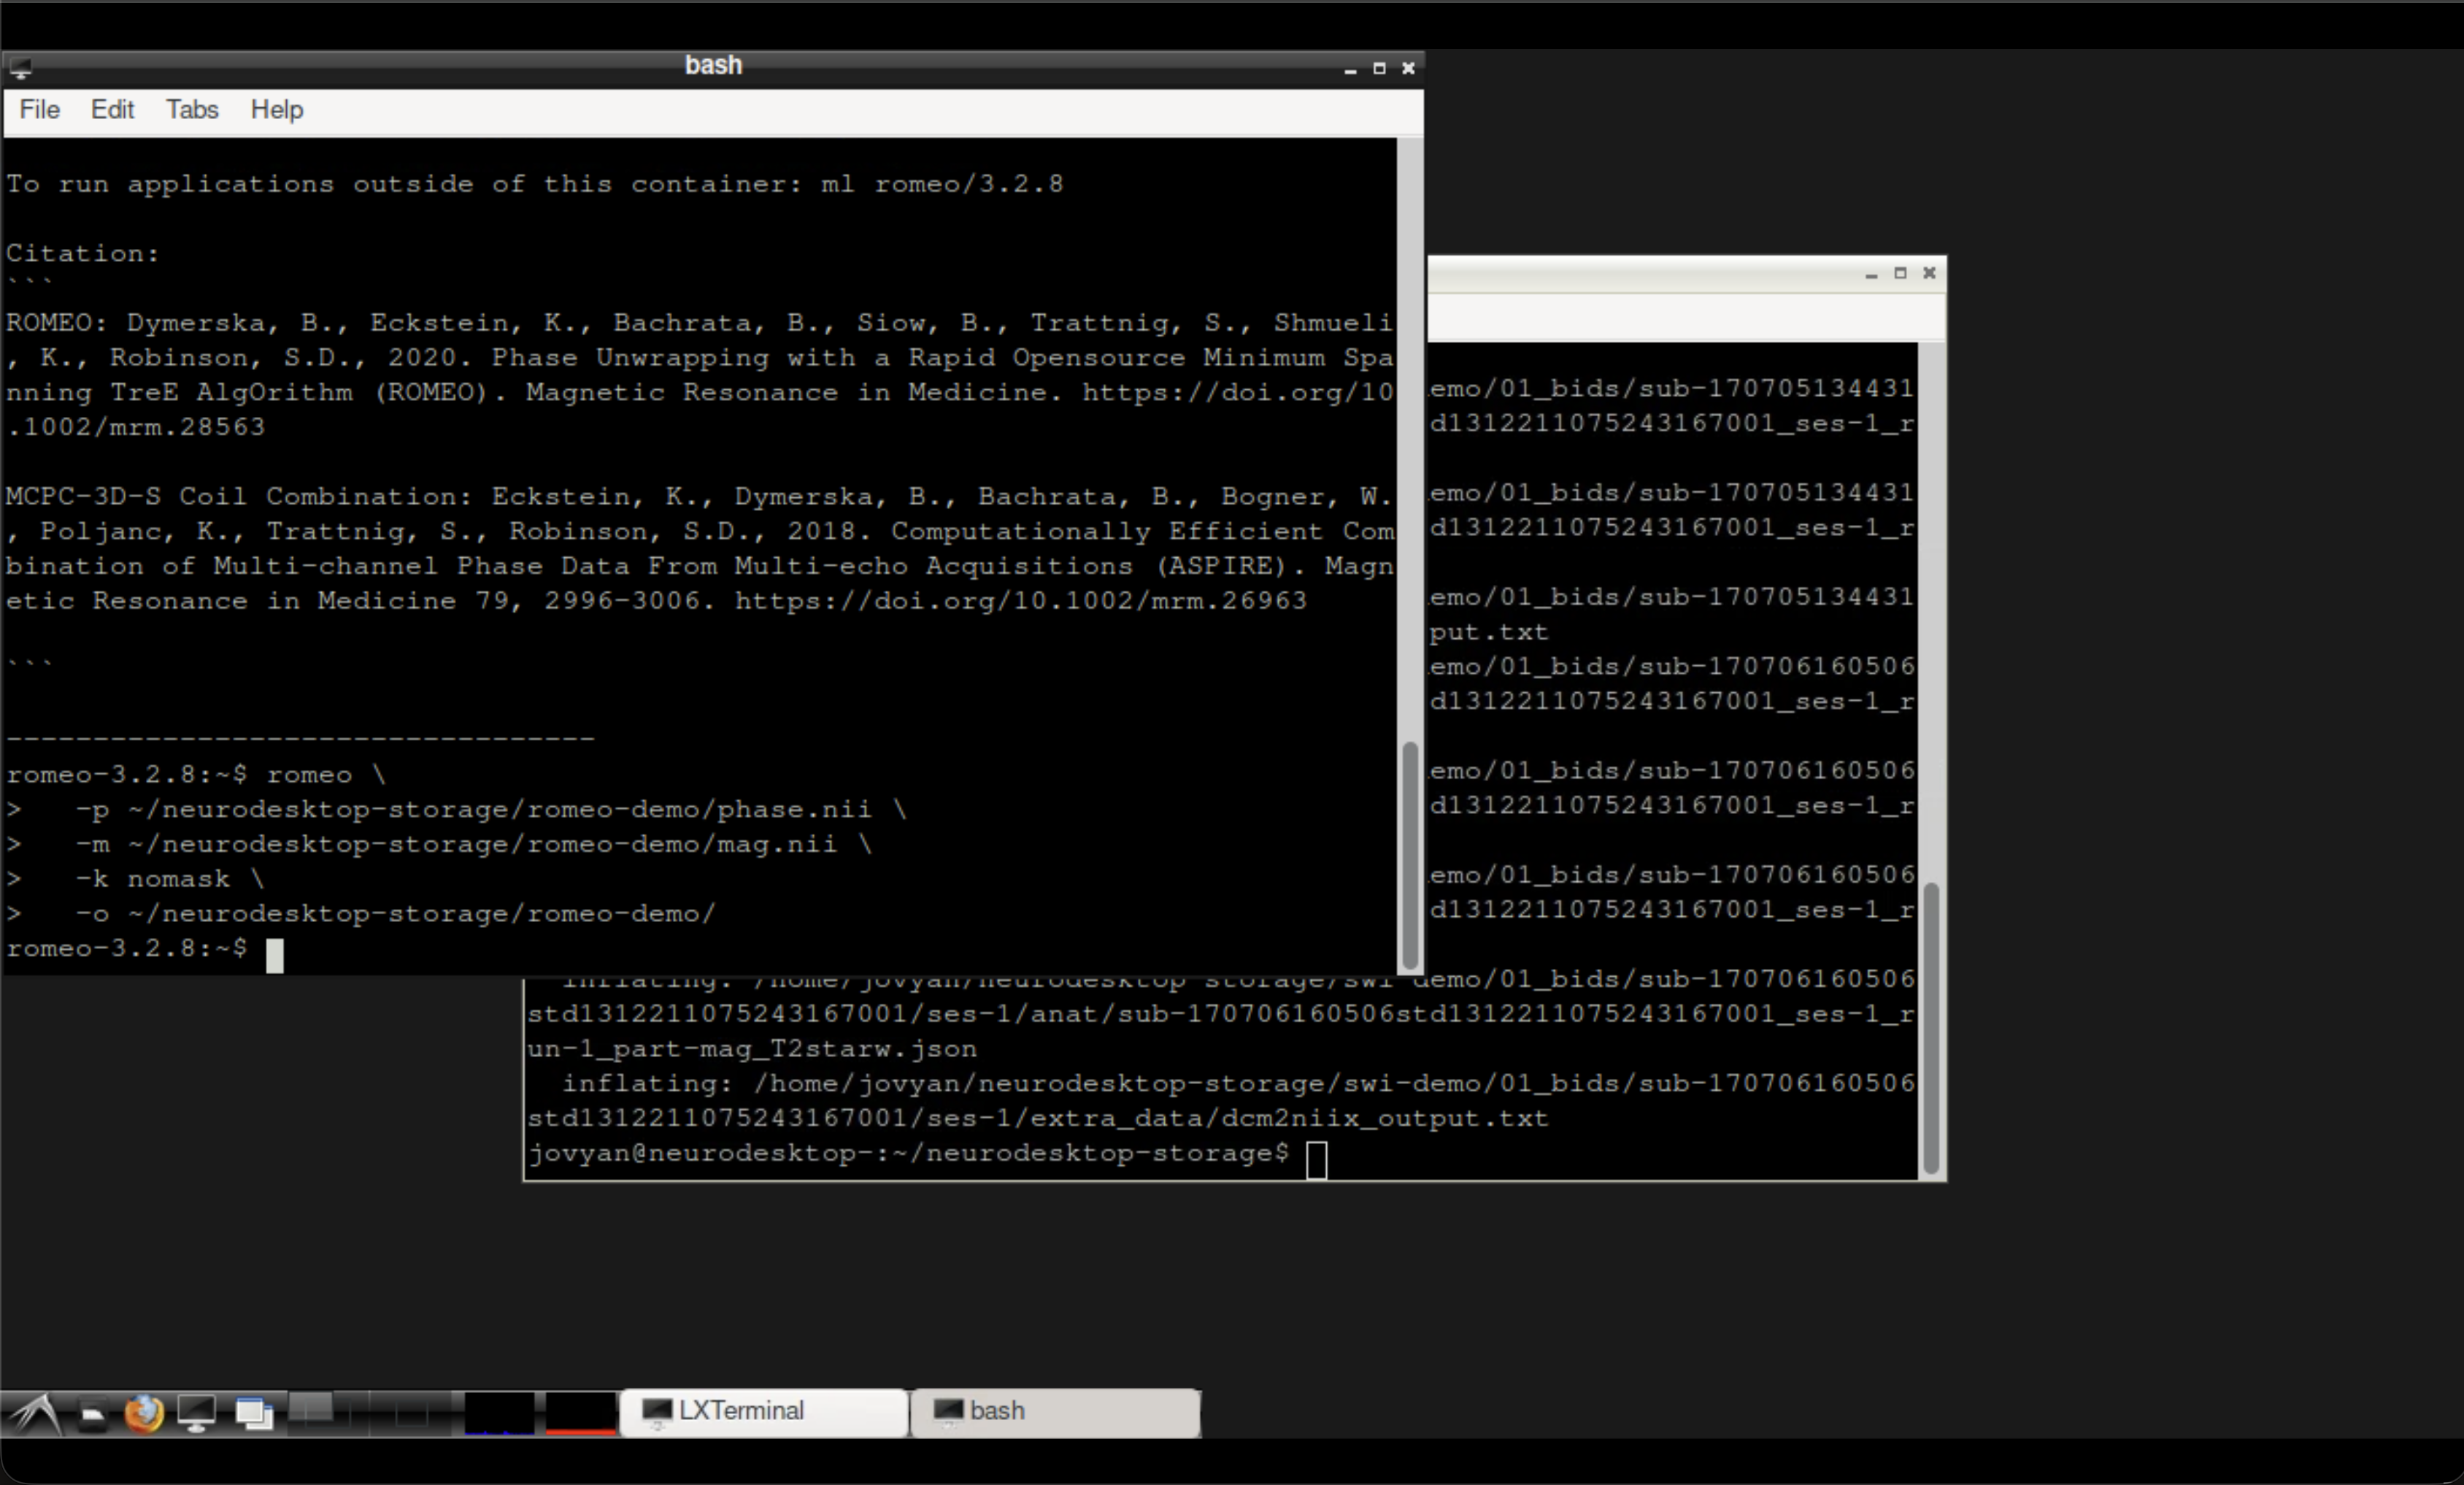Open the terminal launcher monitor icon
The height and width of the screenshot is (1485, 2464).
[197, 1413]
